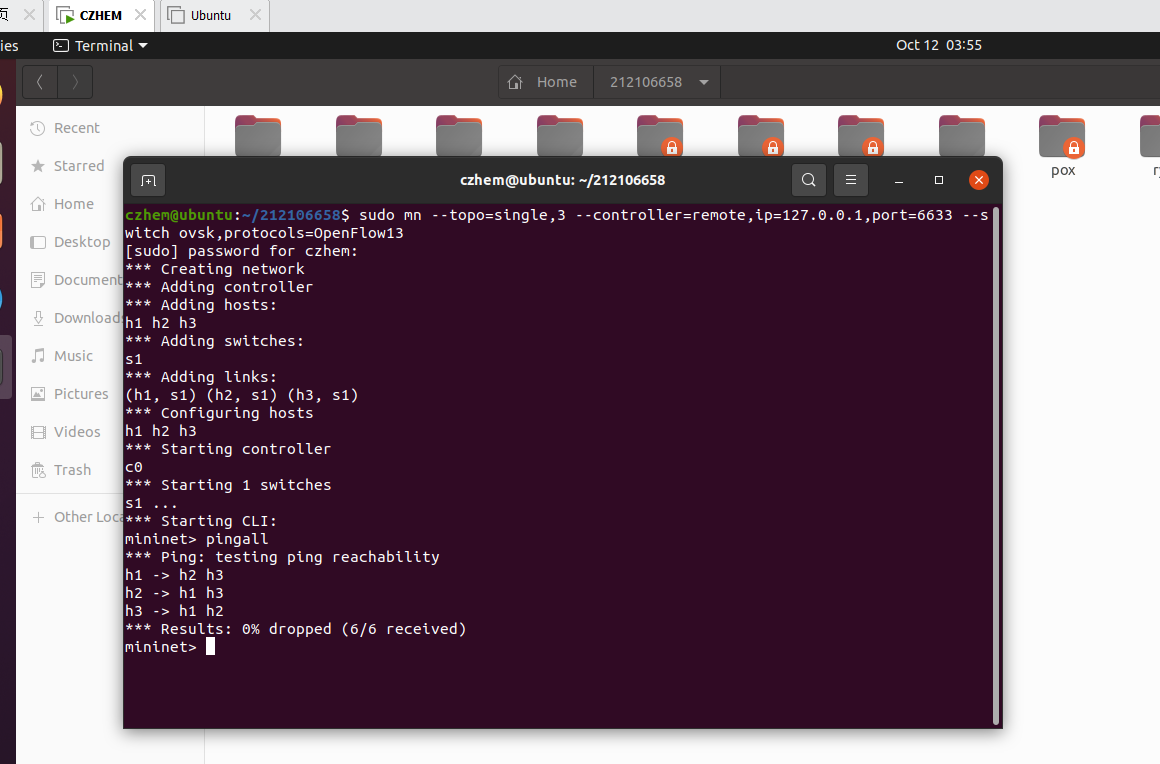Click the mininet> prompt cursor line
This screenshot has width=1160, height=764.
(x=170, y=647)
